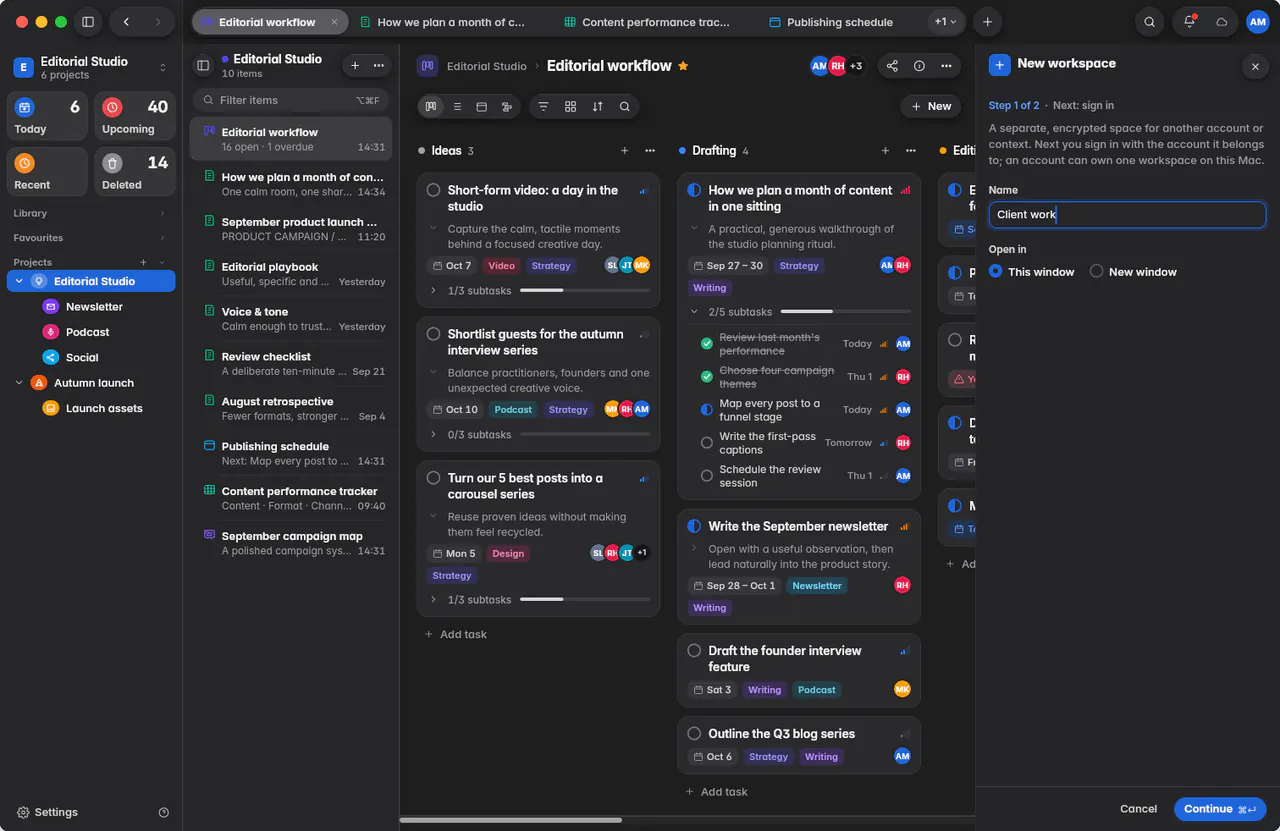Open the sort options in the board toolbar

(597, 106)
